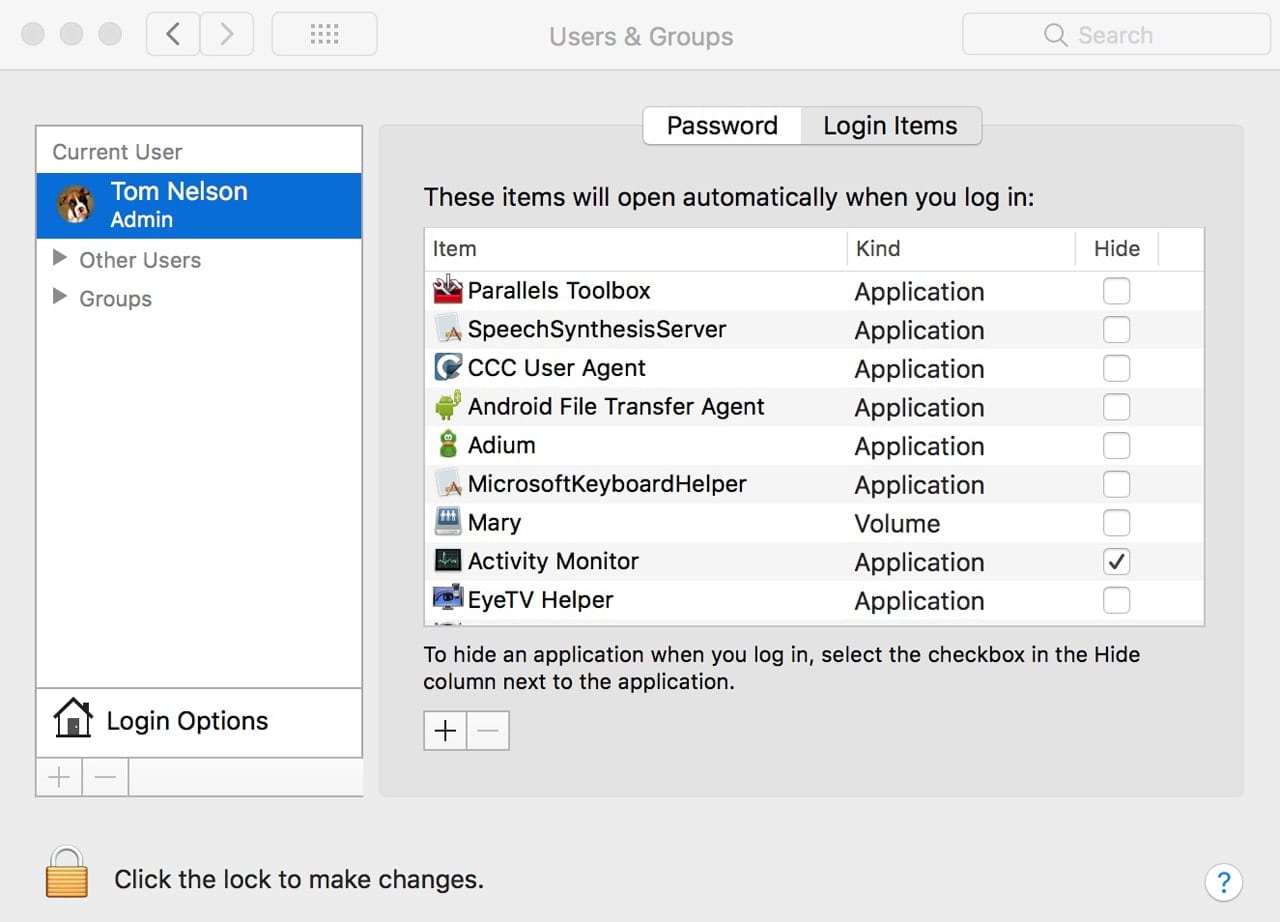Click the Show All grid icon

(x=324, y=35)
